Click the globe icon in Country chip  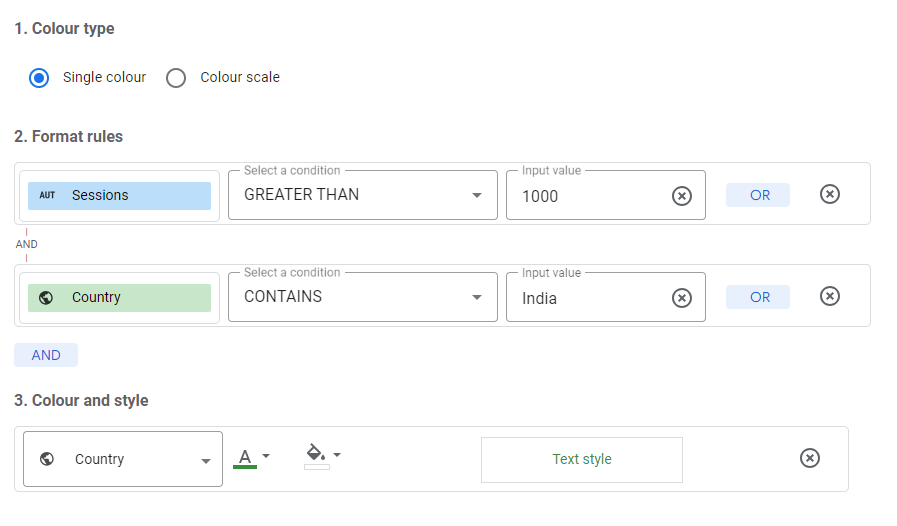pyautogui.click(x=46, y=298)
